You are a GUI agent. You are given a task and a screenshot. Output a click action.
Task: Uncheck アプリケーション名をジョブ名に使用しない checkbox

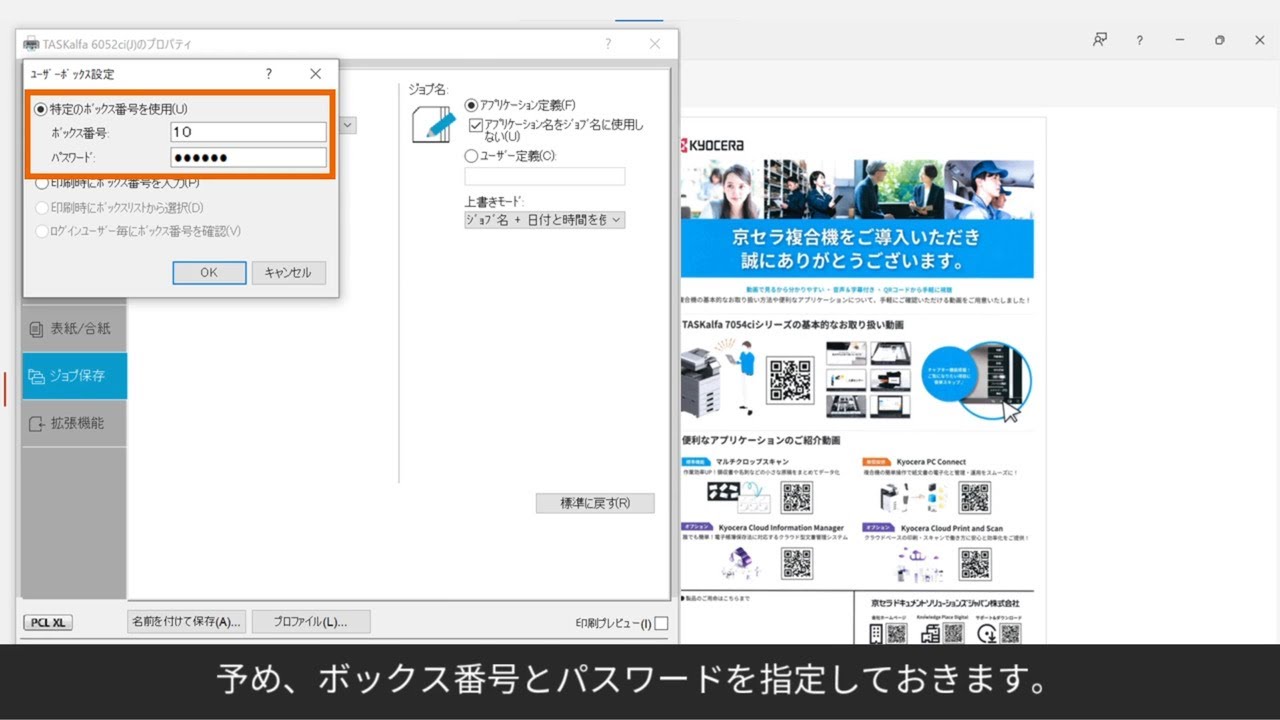click(x=476, y=125)
